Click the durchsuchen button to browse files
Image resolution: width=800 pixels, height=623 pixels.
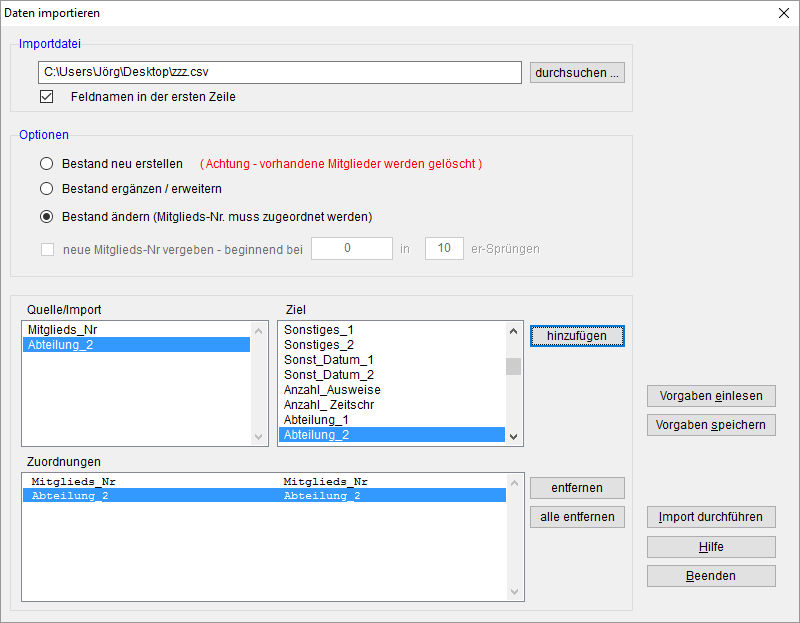coord(577,73)
